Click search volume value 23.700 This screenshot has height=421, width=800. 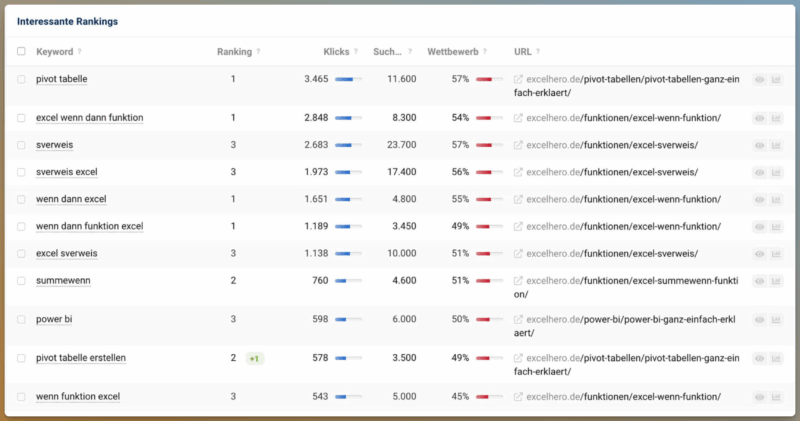[x=402, y=145]
